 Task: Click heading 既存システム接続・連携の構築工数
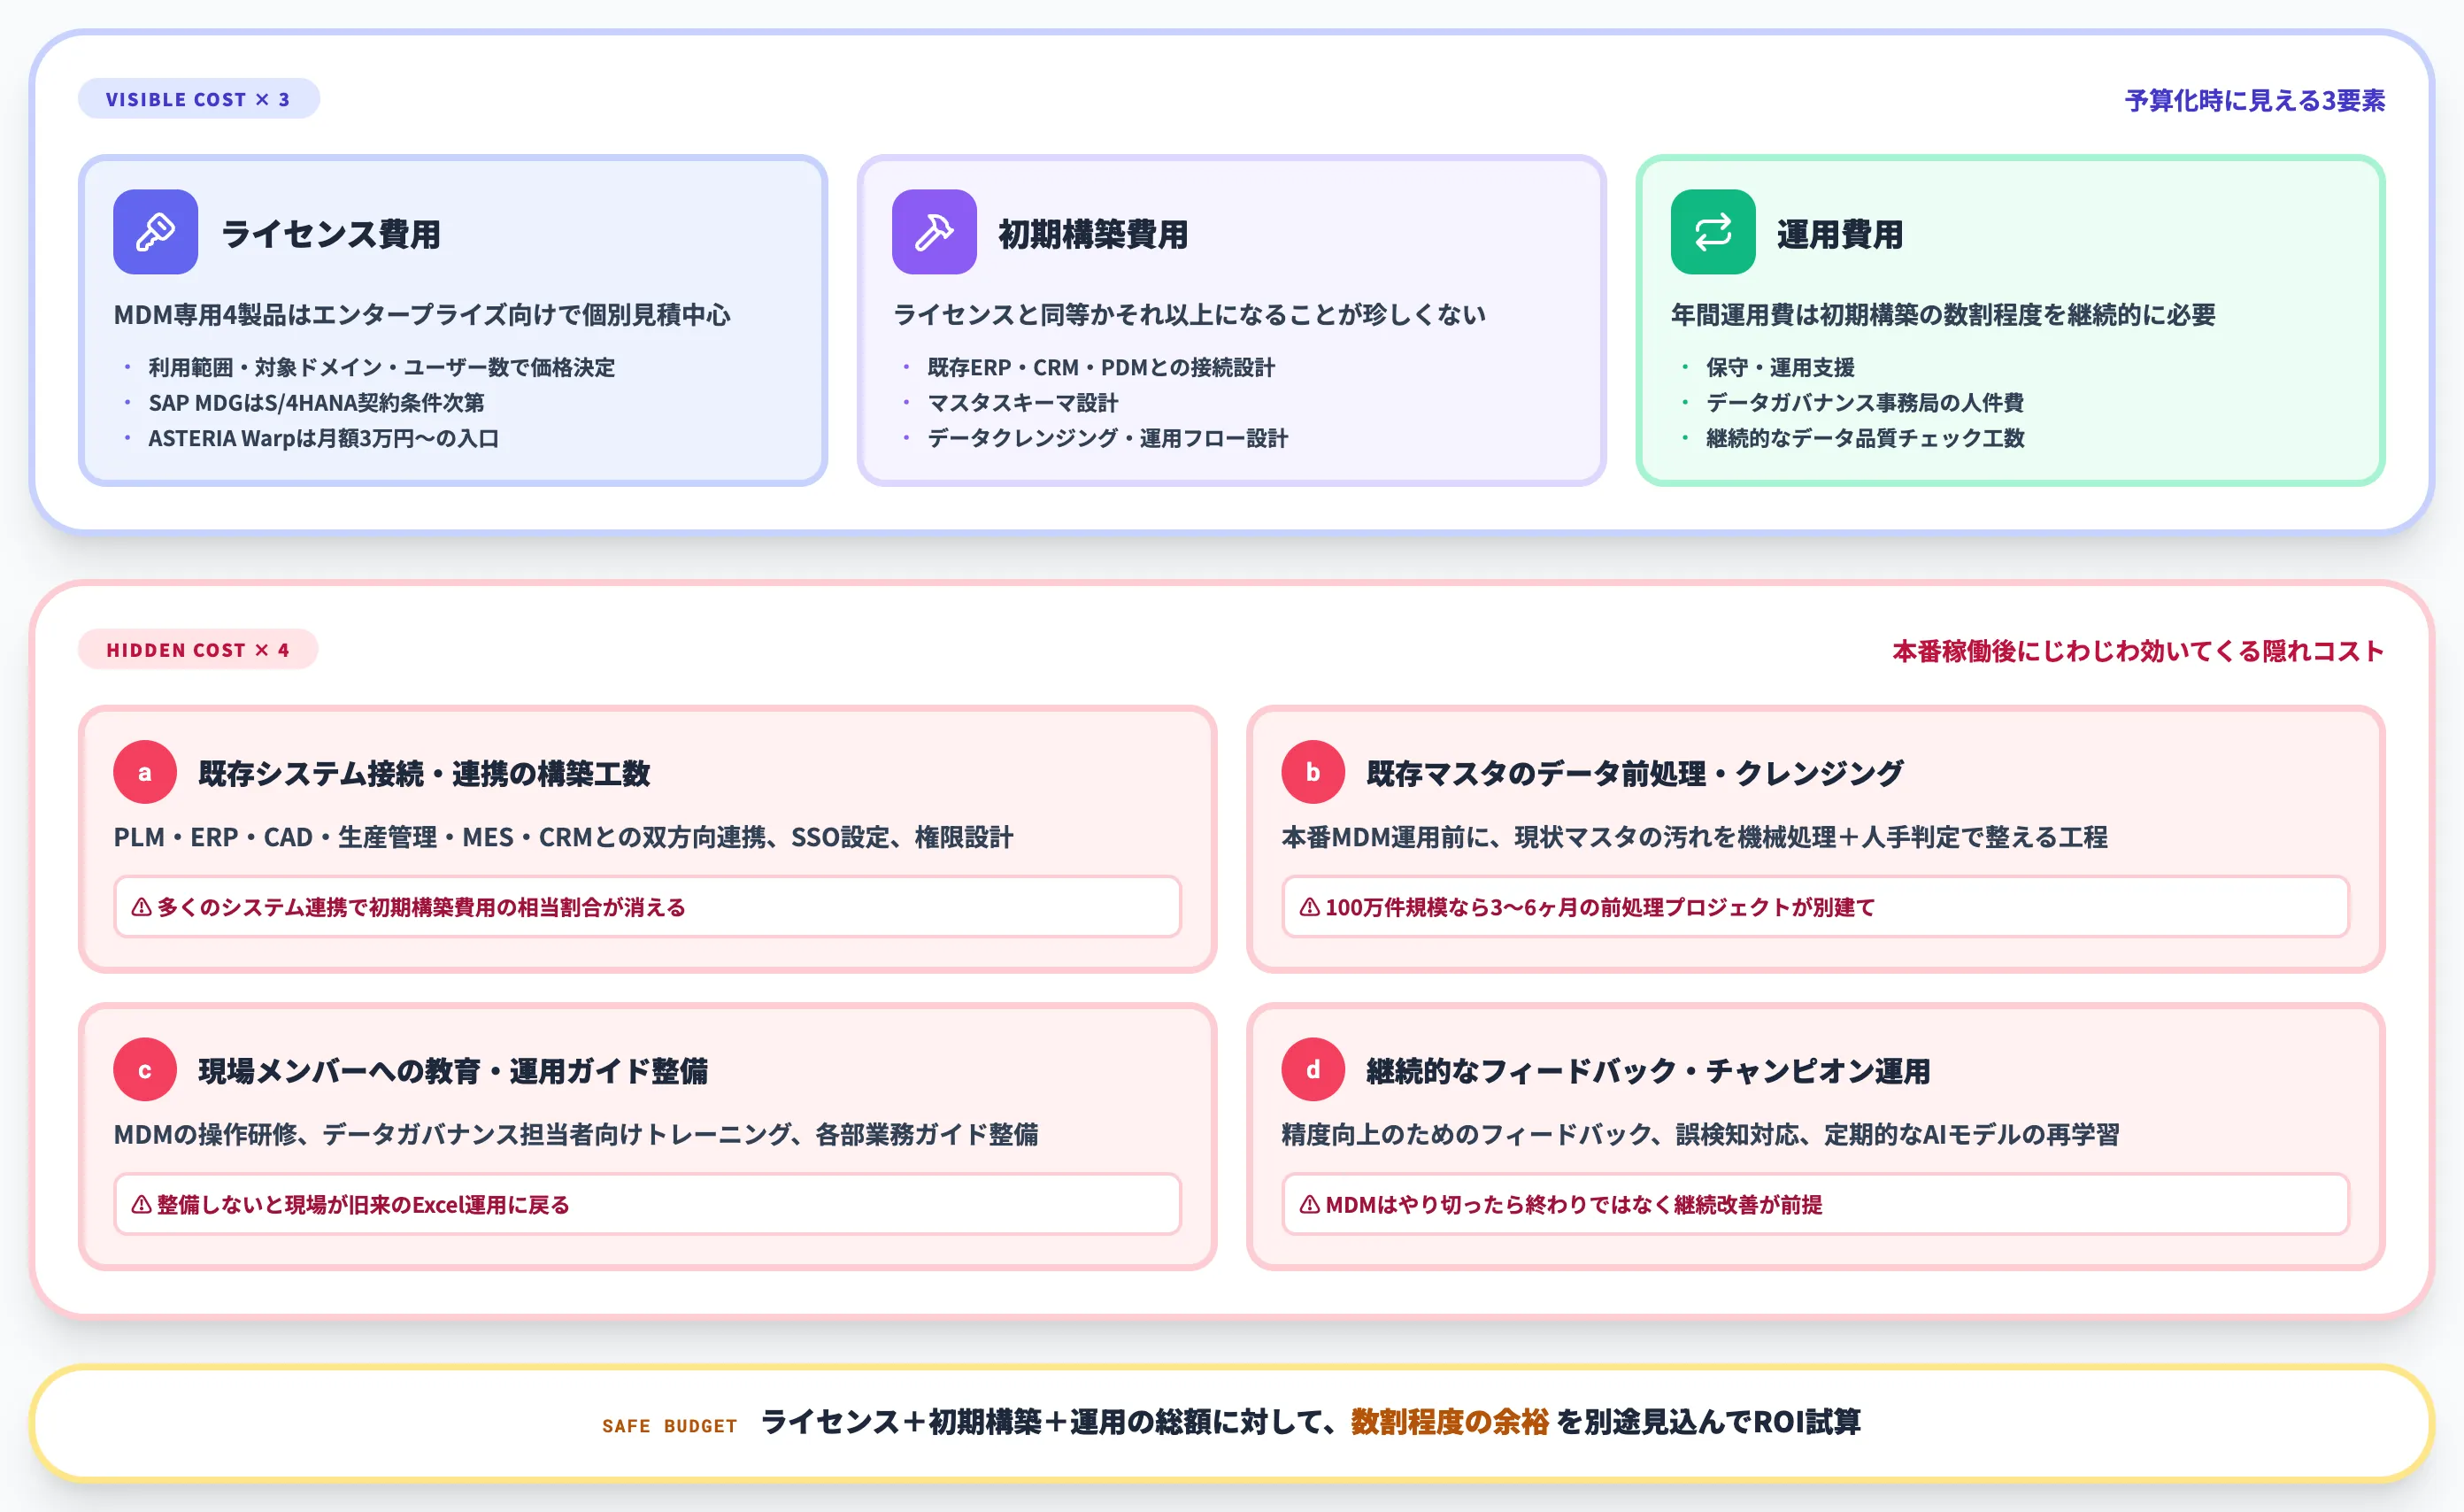coord(424,773)
